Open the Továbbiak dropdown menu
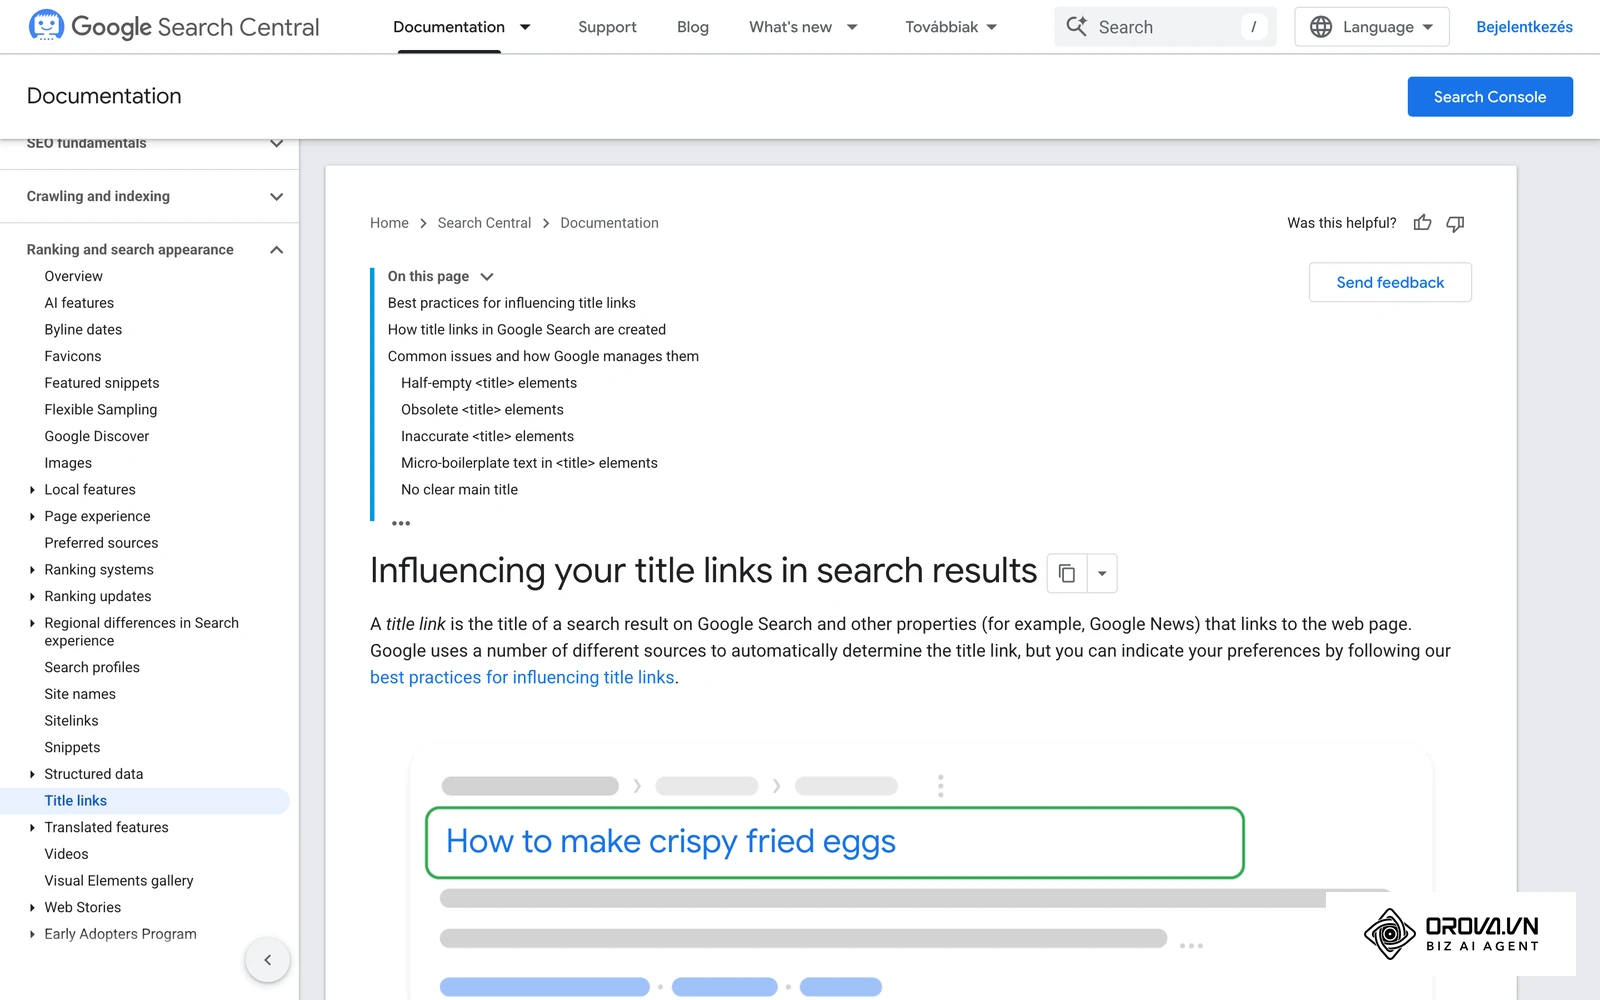Image resolution: width=1600 pixels, height=1000 pixels. coord(951,27)
